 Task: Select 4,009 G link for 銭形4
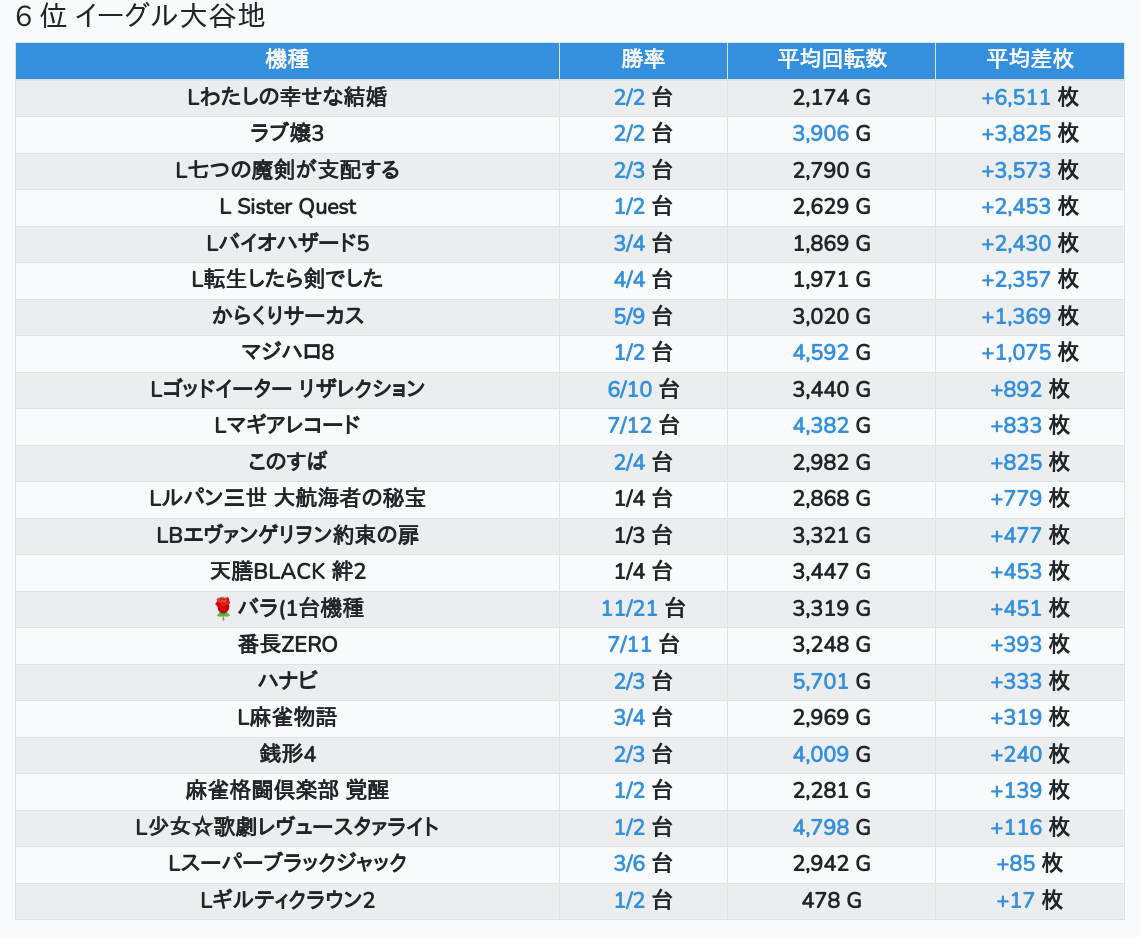coord(821,754)
